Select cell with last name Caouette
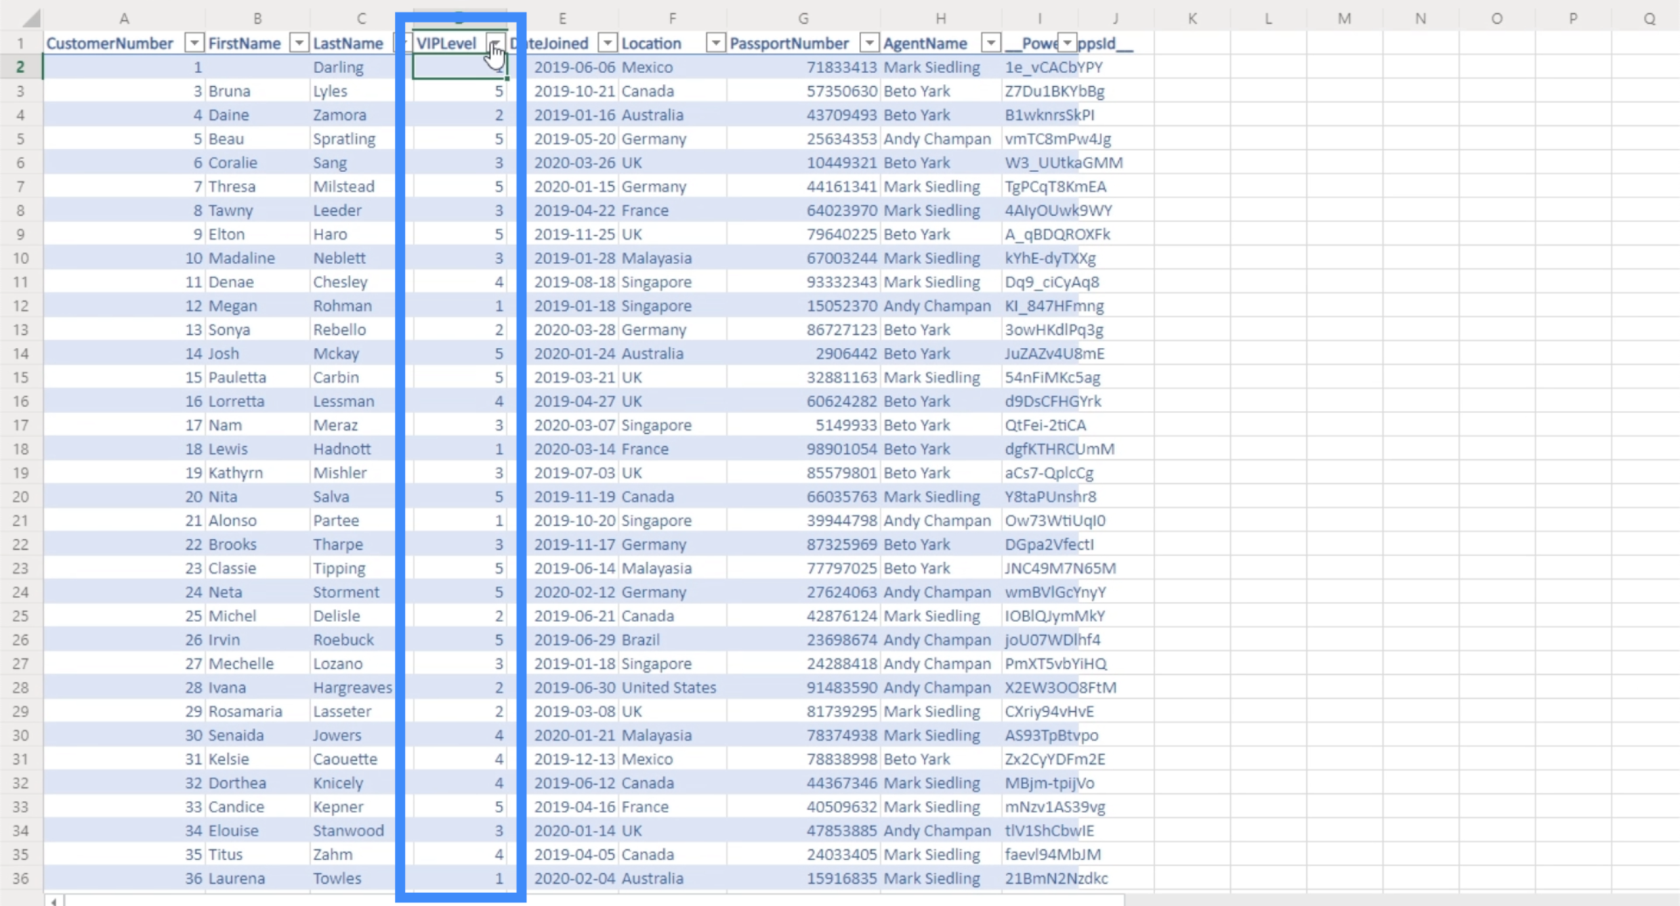The image size is (1680, 906). (360, 759)
